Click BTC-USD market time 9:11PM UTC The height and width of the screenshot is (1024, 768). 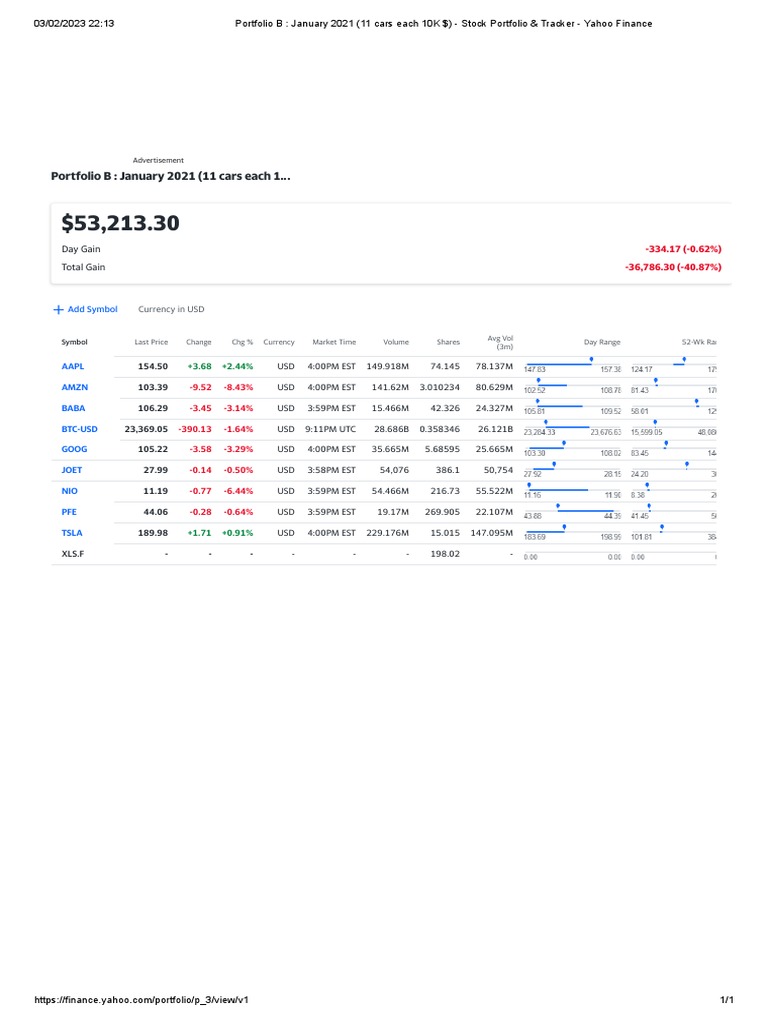click(330, 429)
